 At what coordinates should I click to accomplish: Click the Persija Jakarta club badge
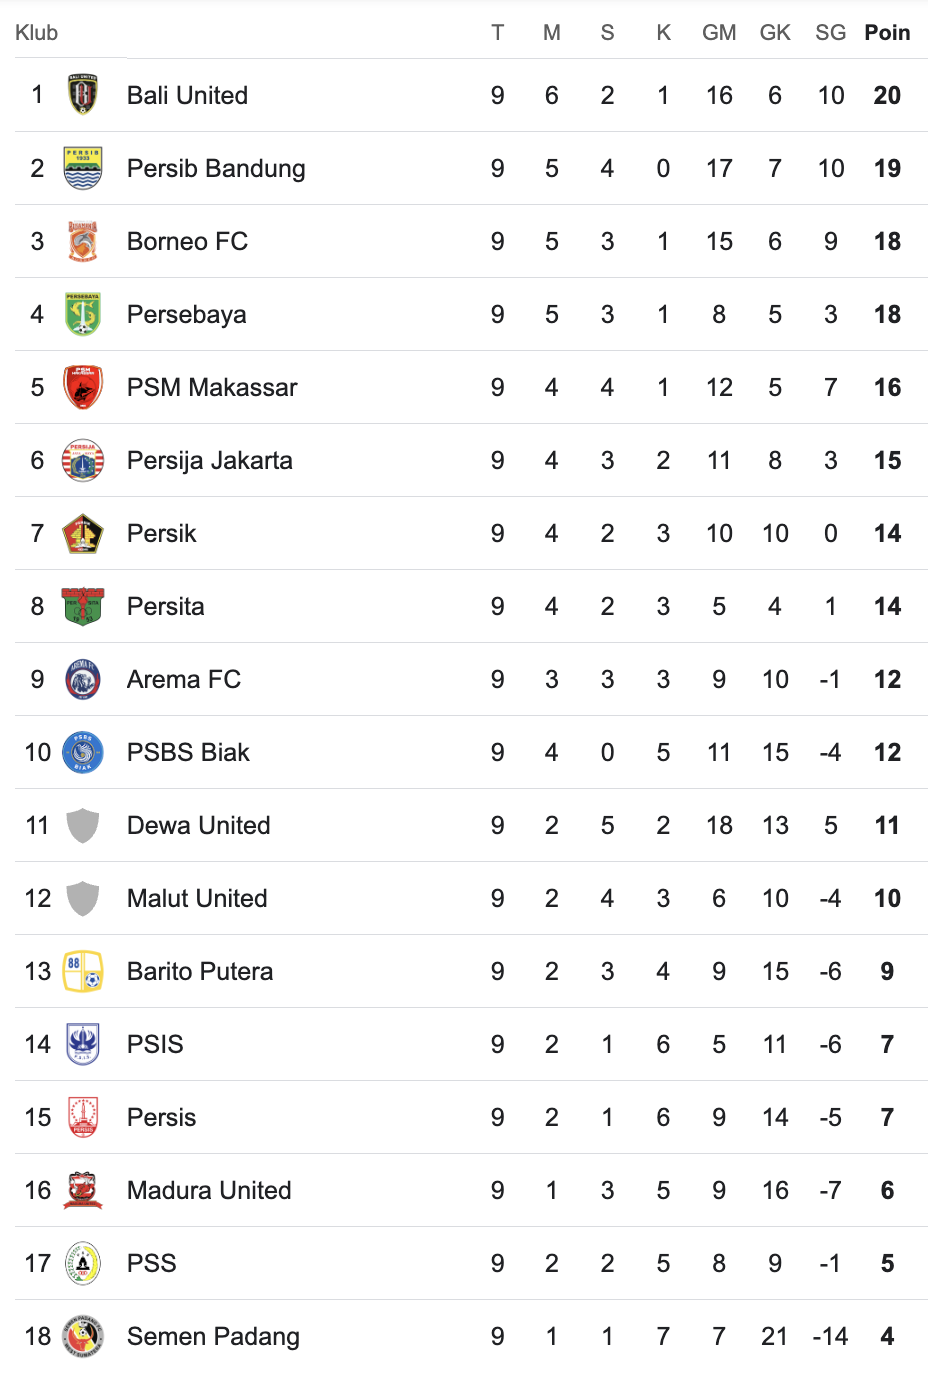[x=83, y=460]
